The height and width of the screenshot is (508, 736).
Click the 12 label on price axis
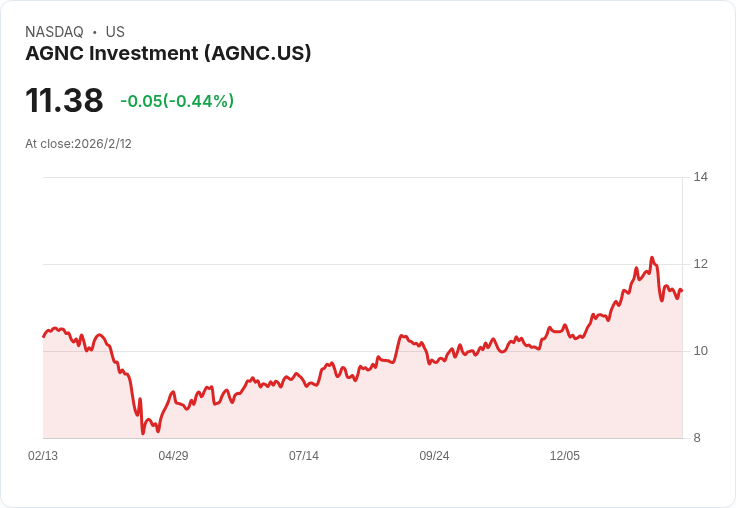(700, 264)
